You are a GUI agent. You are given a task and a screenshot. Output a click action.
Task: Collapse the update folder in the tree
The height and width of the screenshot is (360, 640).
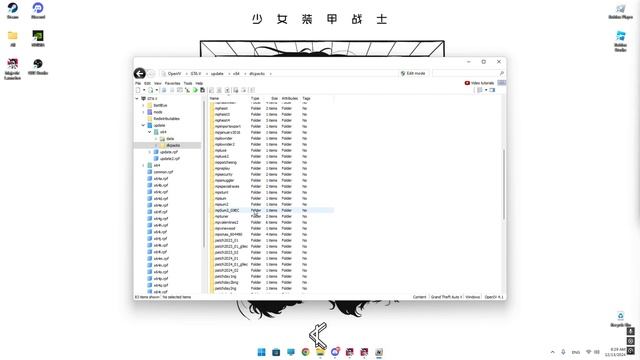143,125
